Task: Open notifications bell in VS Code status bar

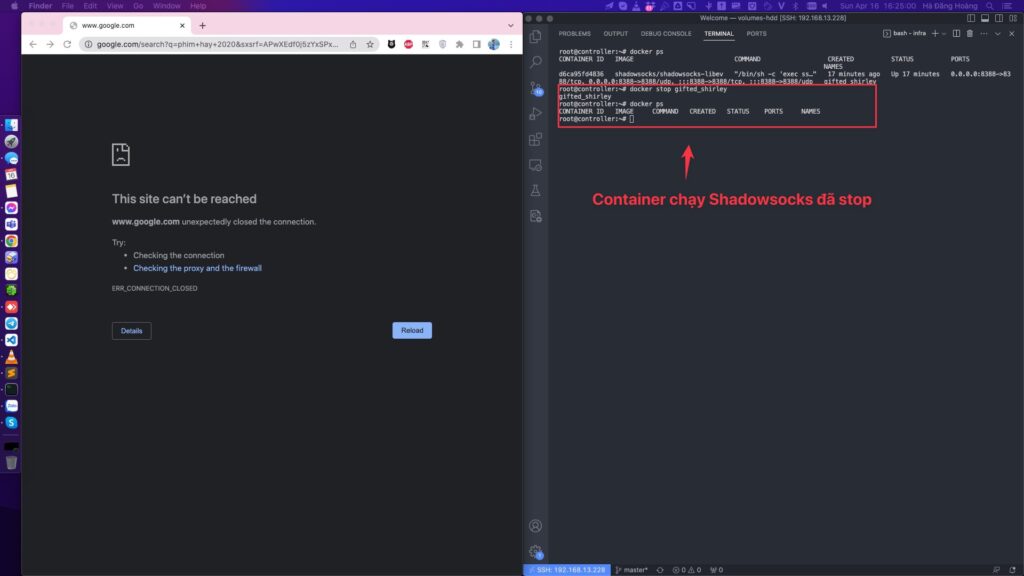Action: tap(1012, 570)
